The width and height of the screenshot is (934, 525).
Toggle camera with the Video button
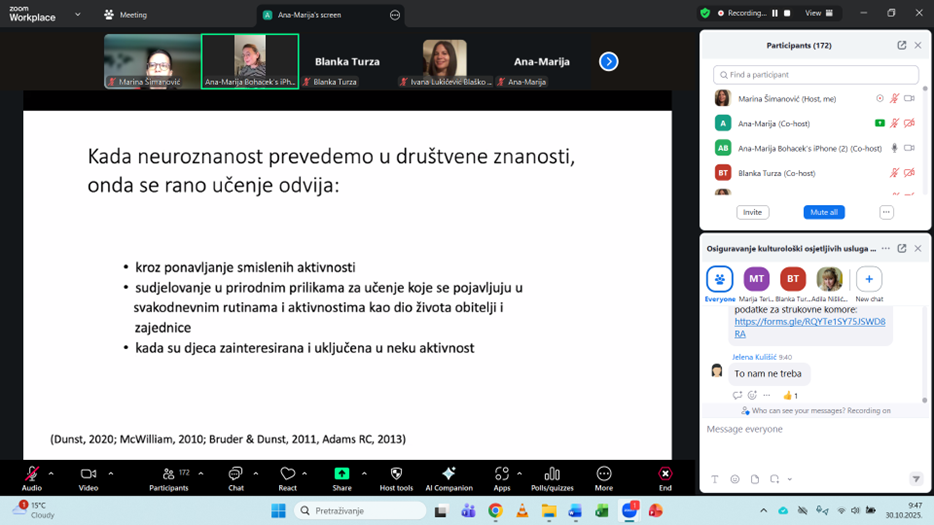[x=88, y=474]
